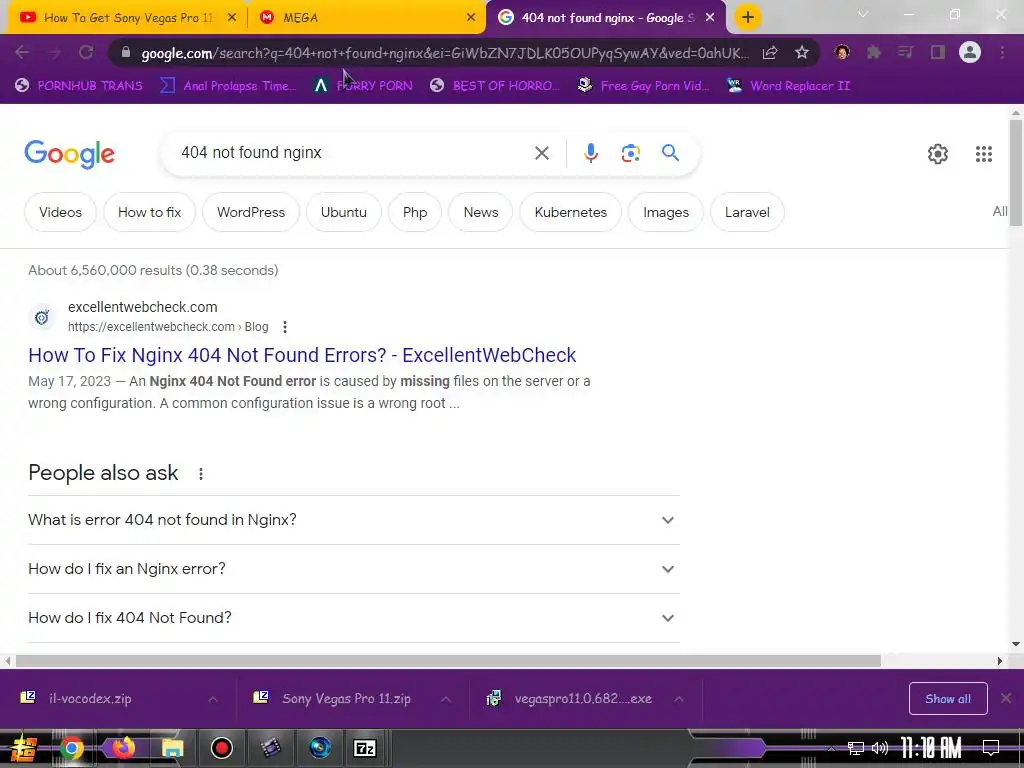Open the Chrome three-dot menu

pyautogui.click(x=1002, y=52)
